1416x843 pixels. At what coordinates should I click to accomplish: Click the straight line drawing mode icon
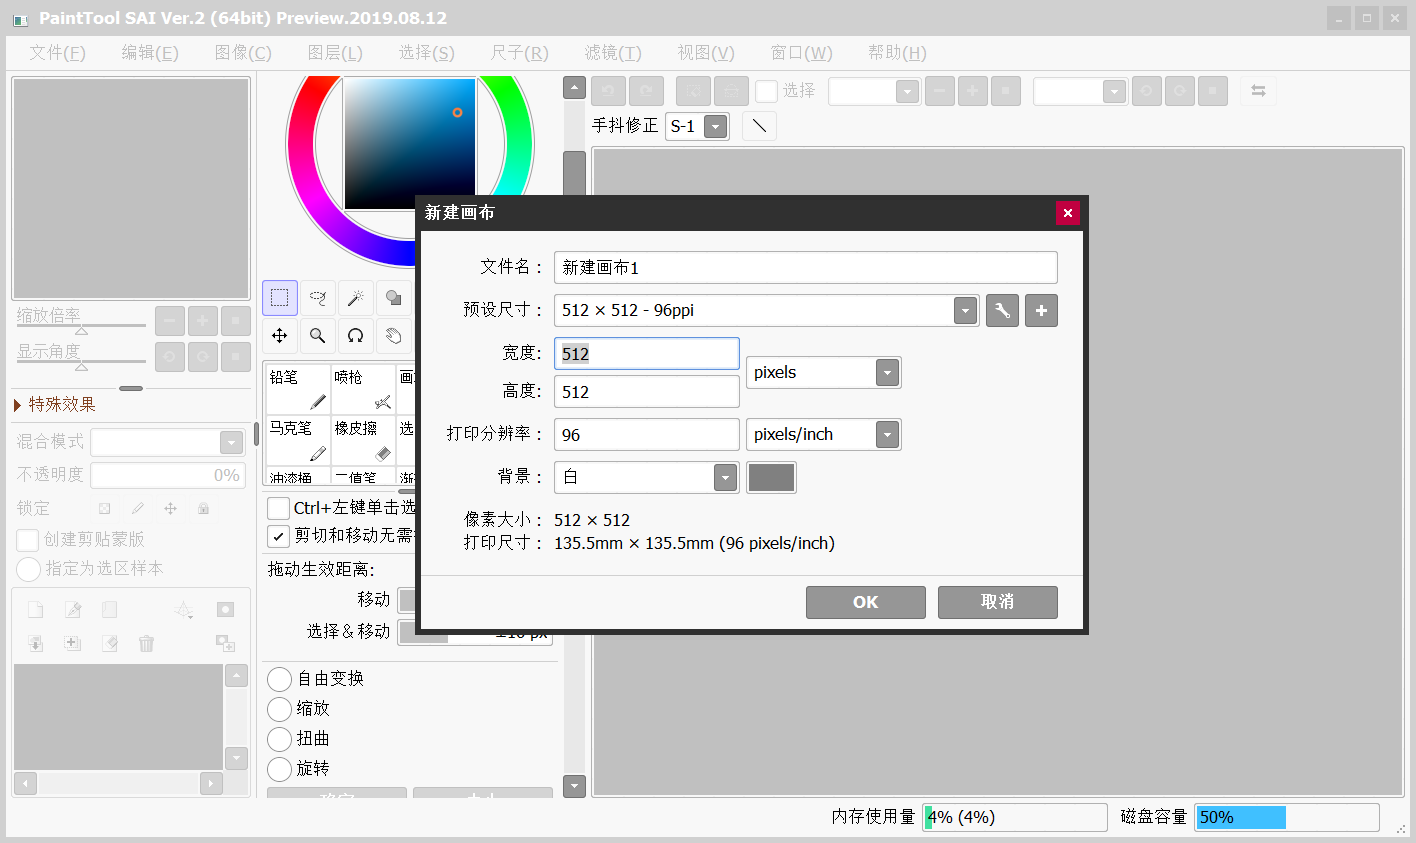tap(760, 126)
